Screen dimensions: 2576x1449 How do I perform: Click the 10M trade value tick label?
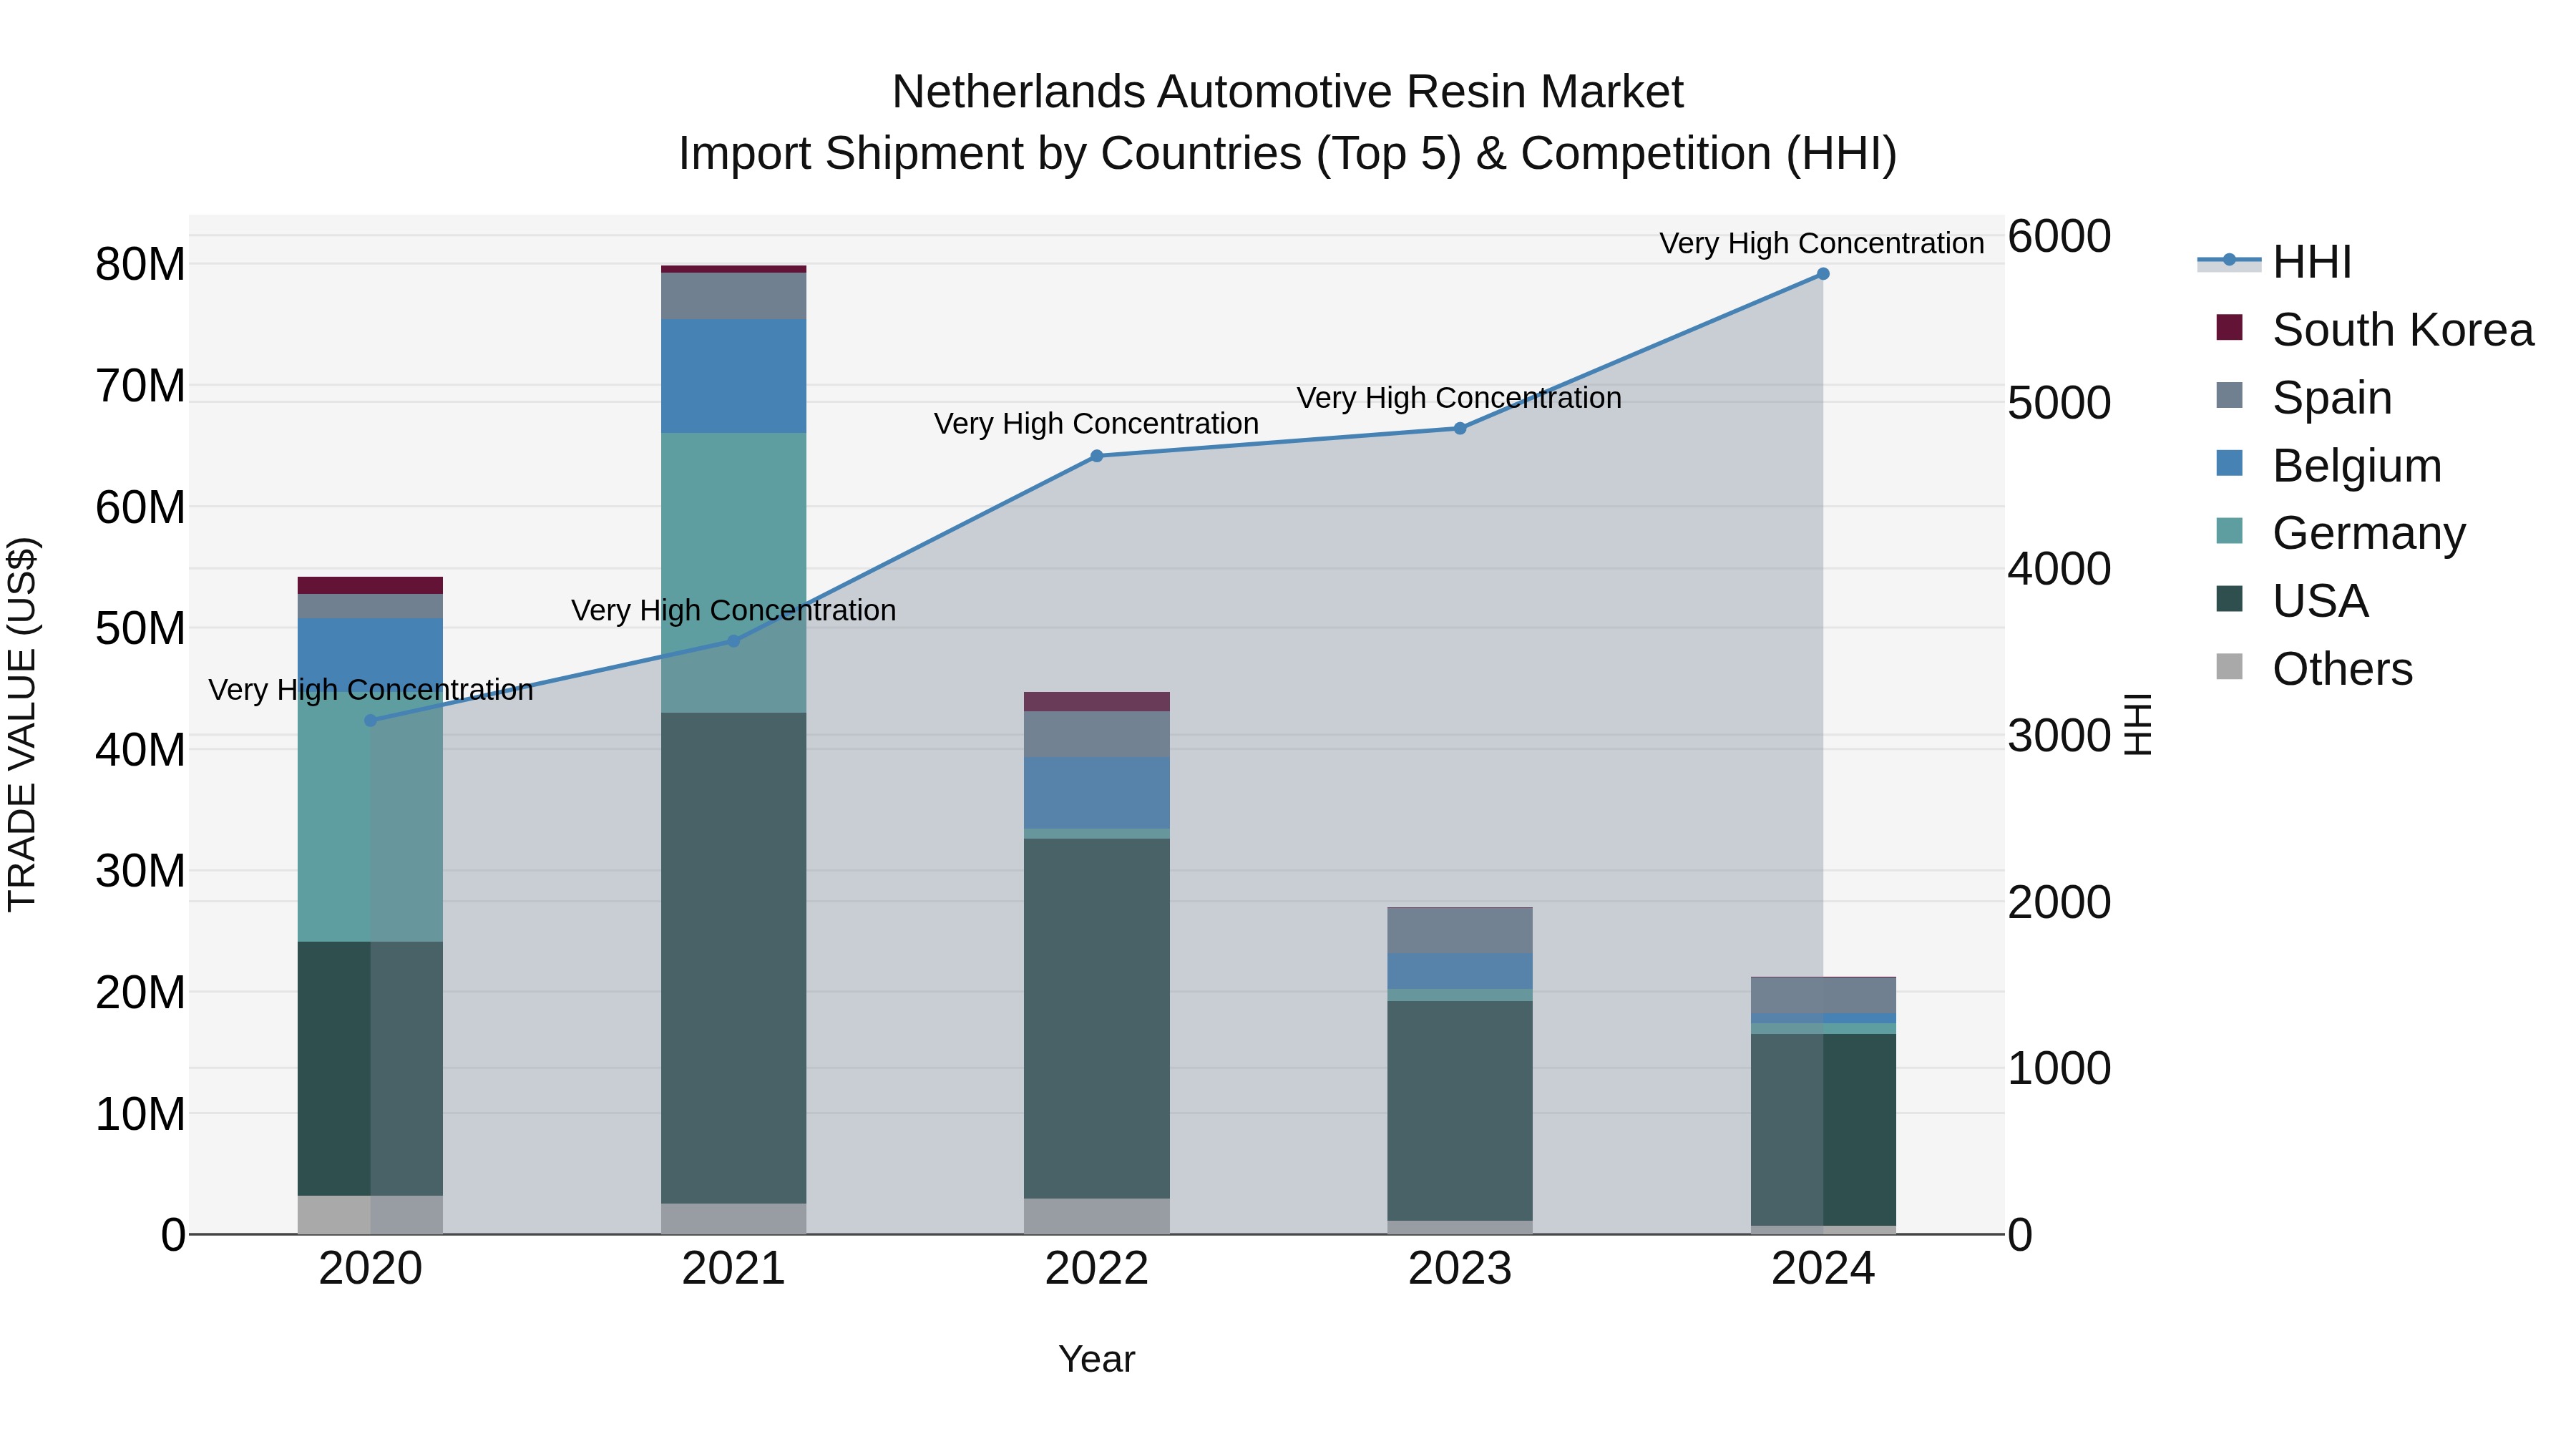point(140,1114)
